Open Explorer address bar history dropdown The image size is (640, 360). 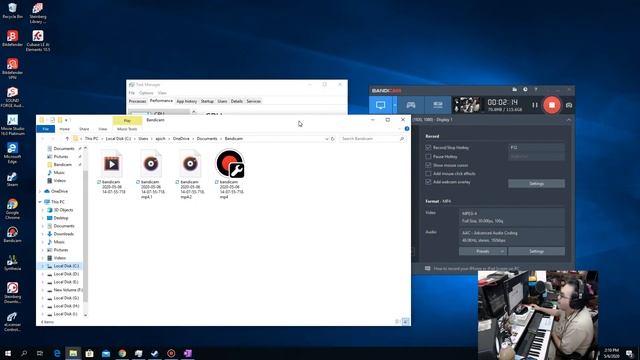click(x=327, y=139)
